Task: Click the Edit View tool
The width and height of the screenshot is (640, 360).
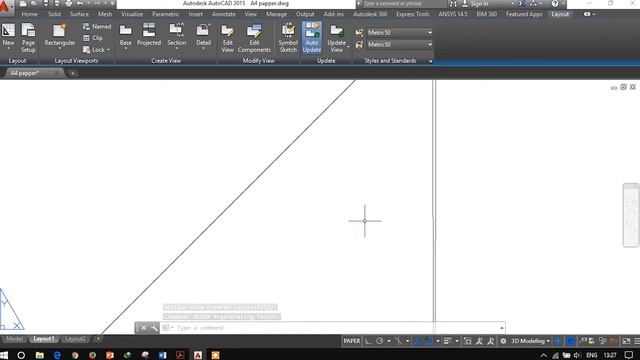Action: 227,38
